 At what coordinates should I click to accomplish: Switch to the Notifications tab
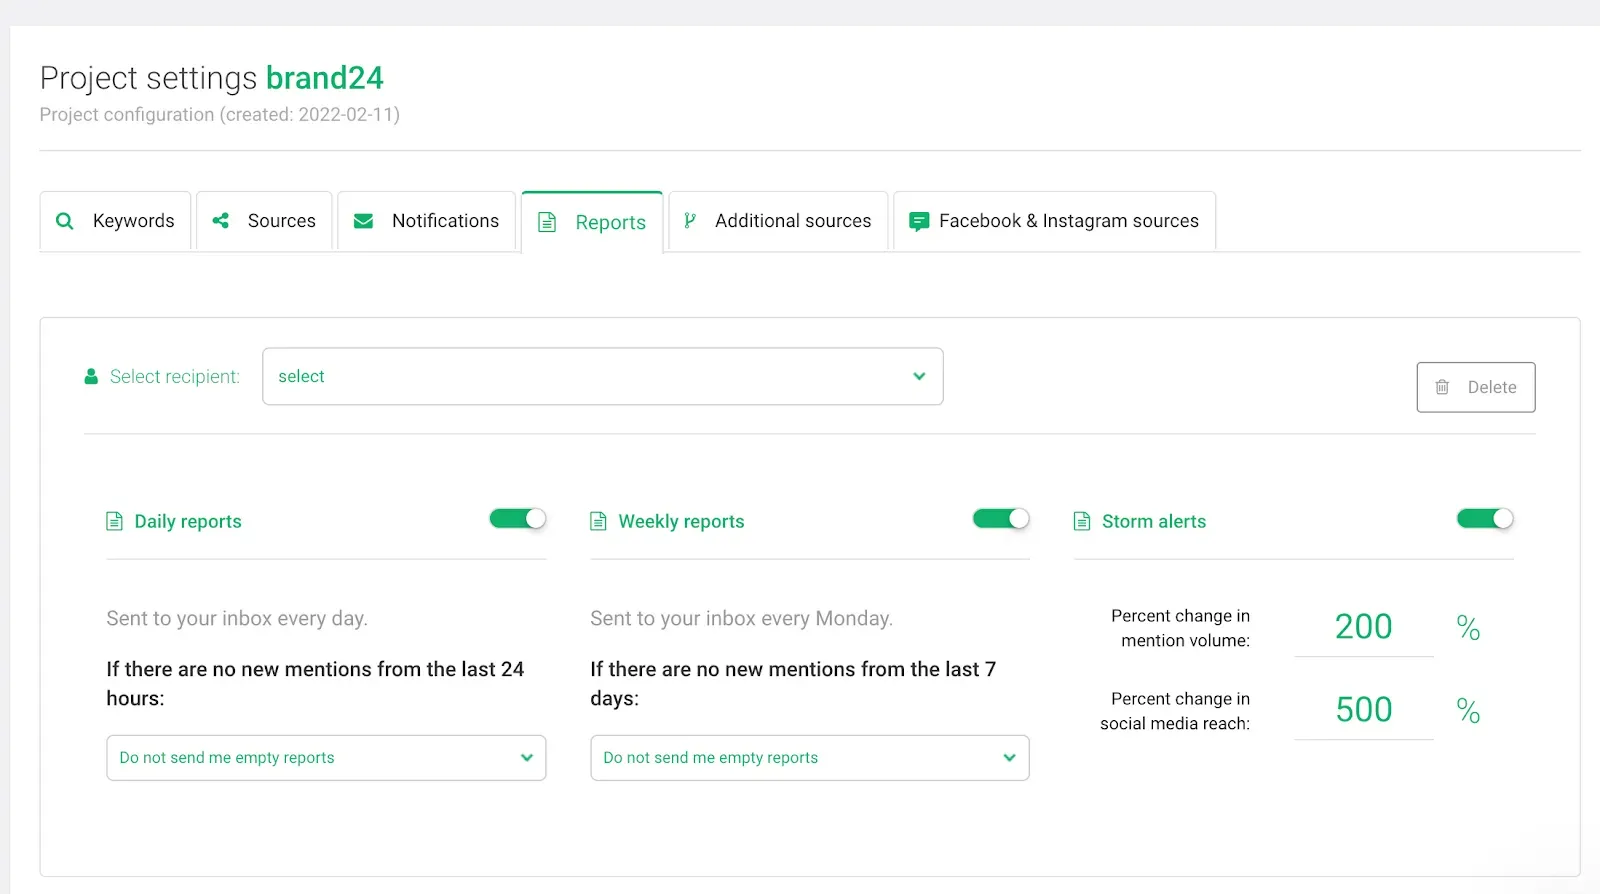[x=427, y=221]
